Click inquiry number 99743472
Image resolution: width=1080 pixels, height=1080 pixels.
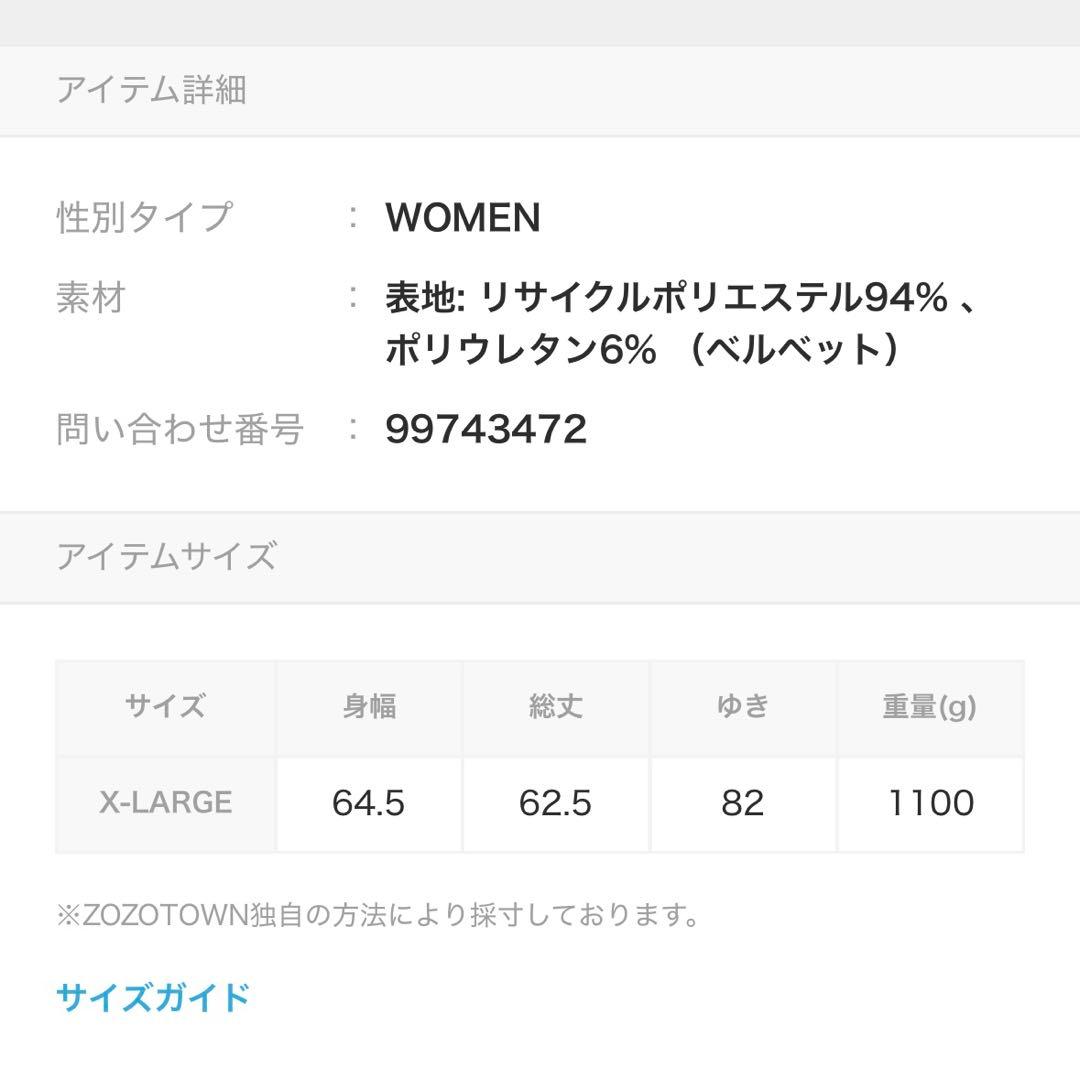(x=486, y=429)
